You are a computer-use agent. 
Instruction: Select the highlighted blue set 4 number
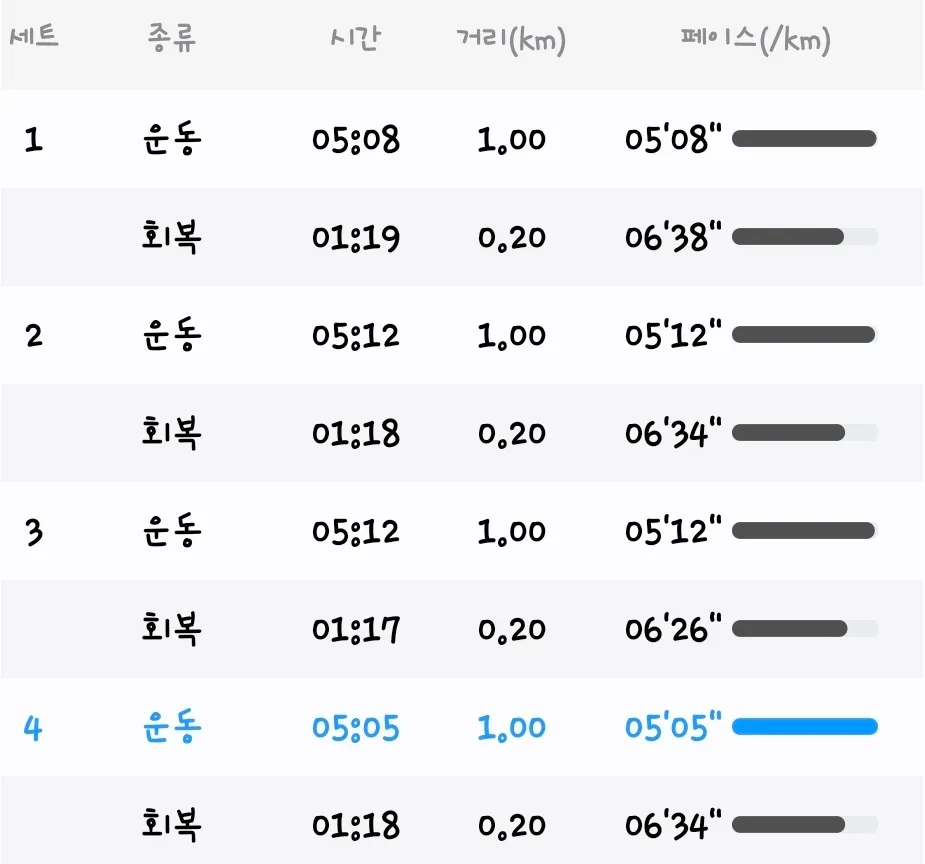pos(33,727)
